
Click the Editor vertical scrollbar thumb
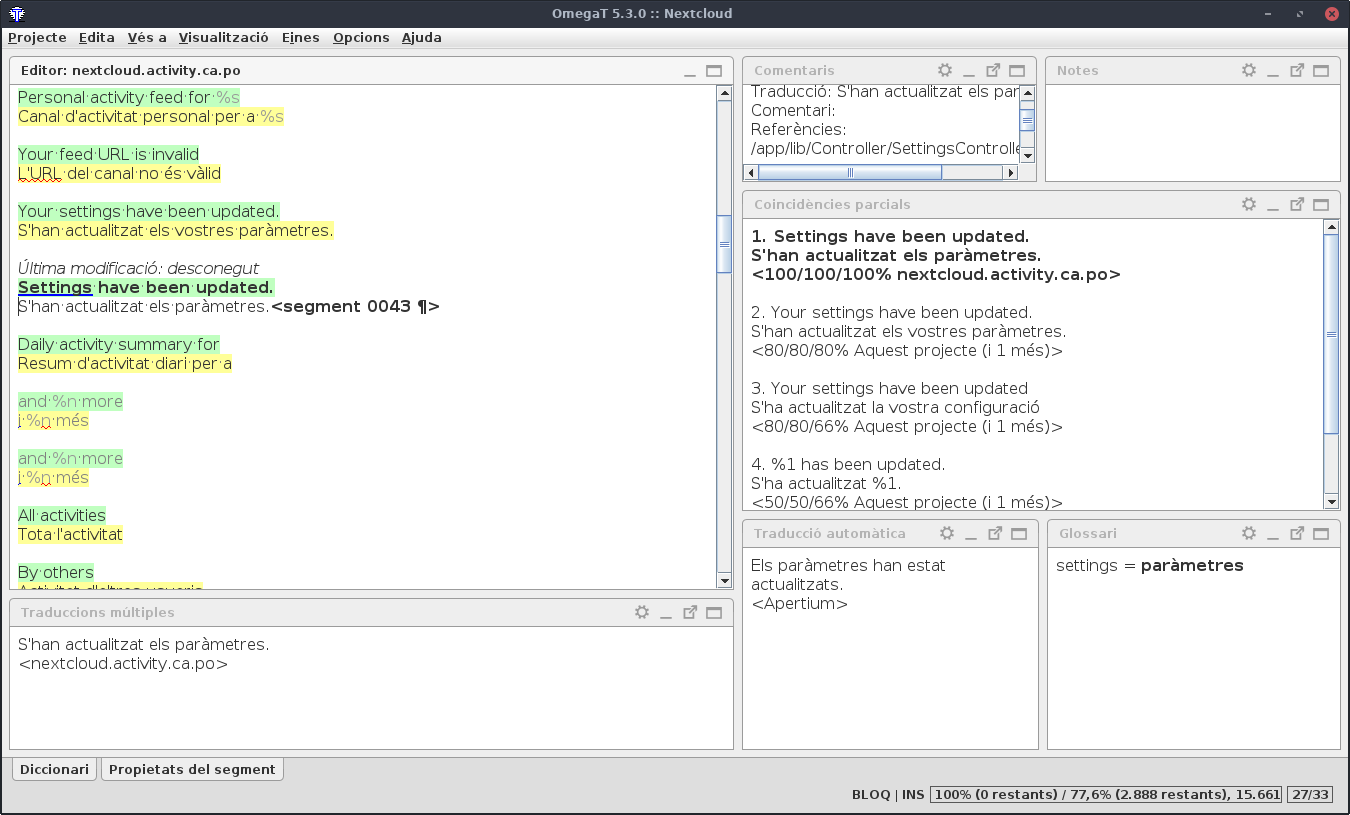point(725,243)
